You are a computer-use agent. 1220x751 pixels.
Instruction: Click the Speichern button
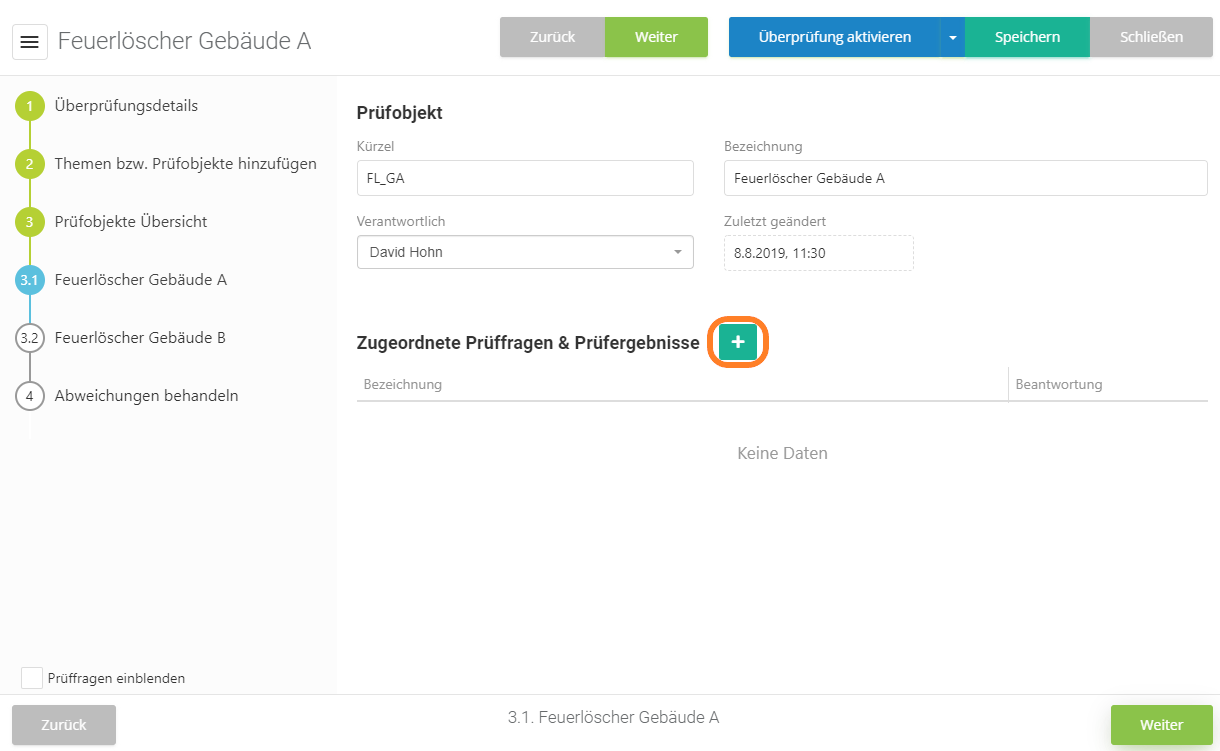click(1027, 37)
